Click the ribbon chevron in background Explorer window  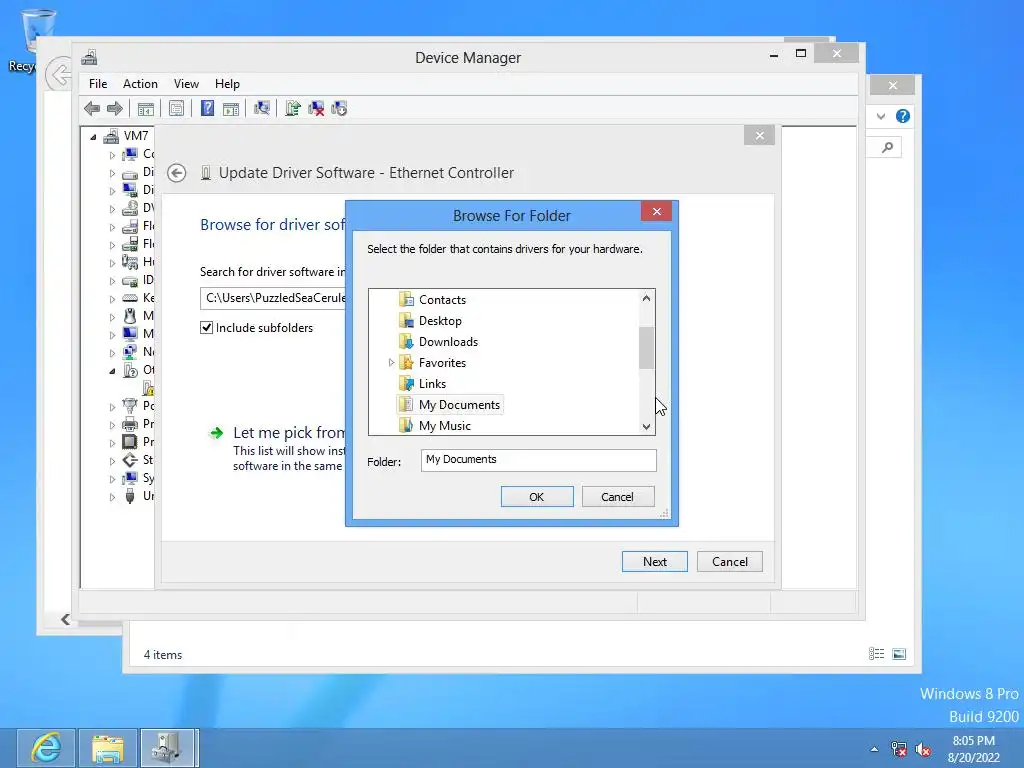tap(881, 116)
